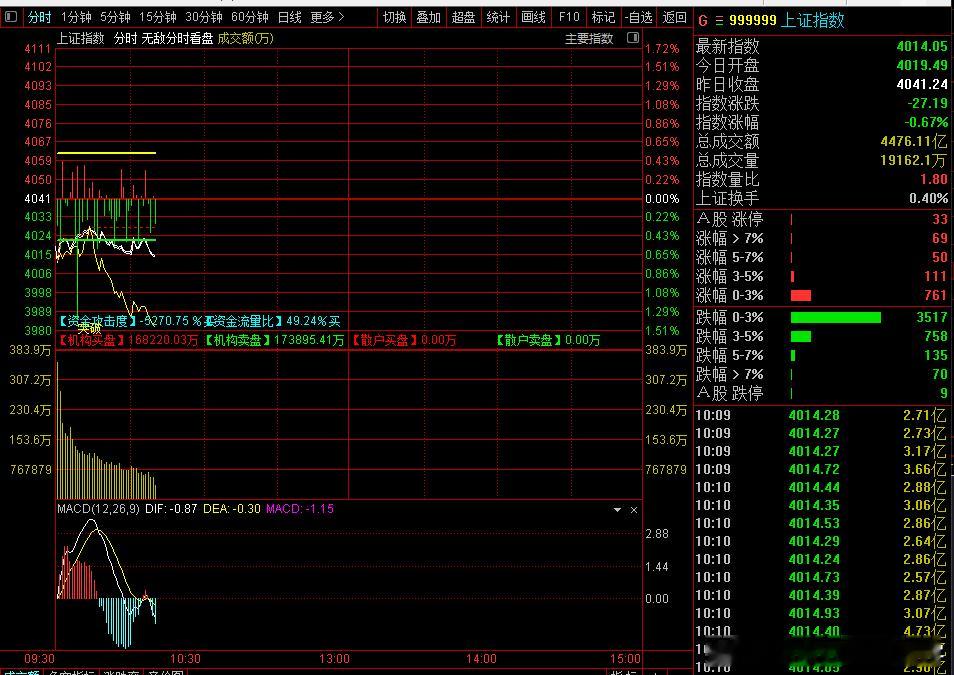Select the 跌幅 5-7% row
954x675 pixels.
(x=821, y=355)
